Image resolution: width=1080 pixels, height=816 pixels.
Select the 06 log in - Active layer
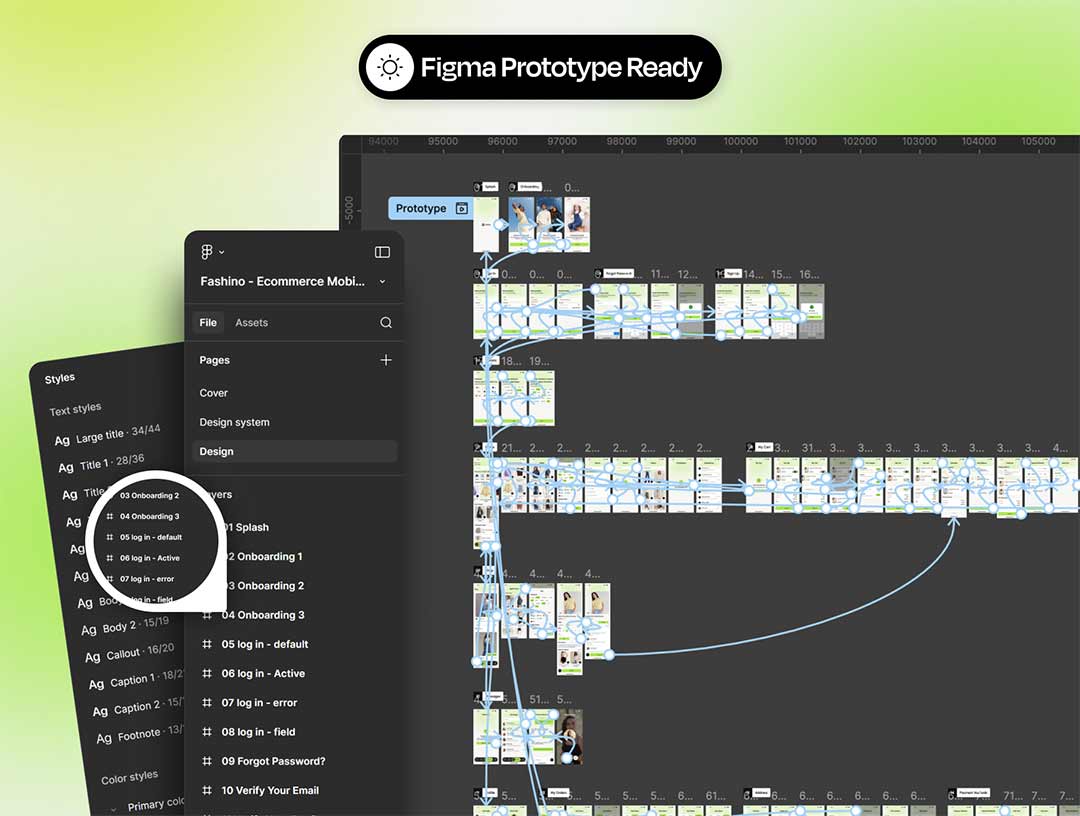coord(263,674)
